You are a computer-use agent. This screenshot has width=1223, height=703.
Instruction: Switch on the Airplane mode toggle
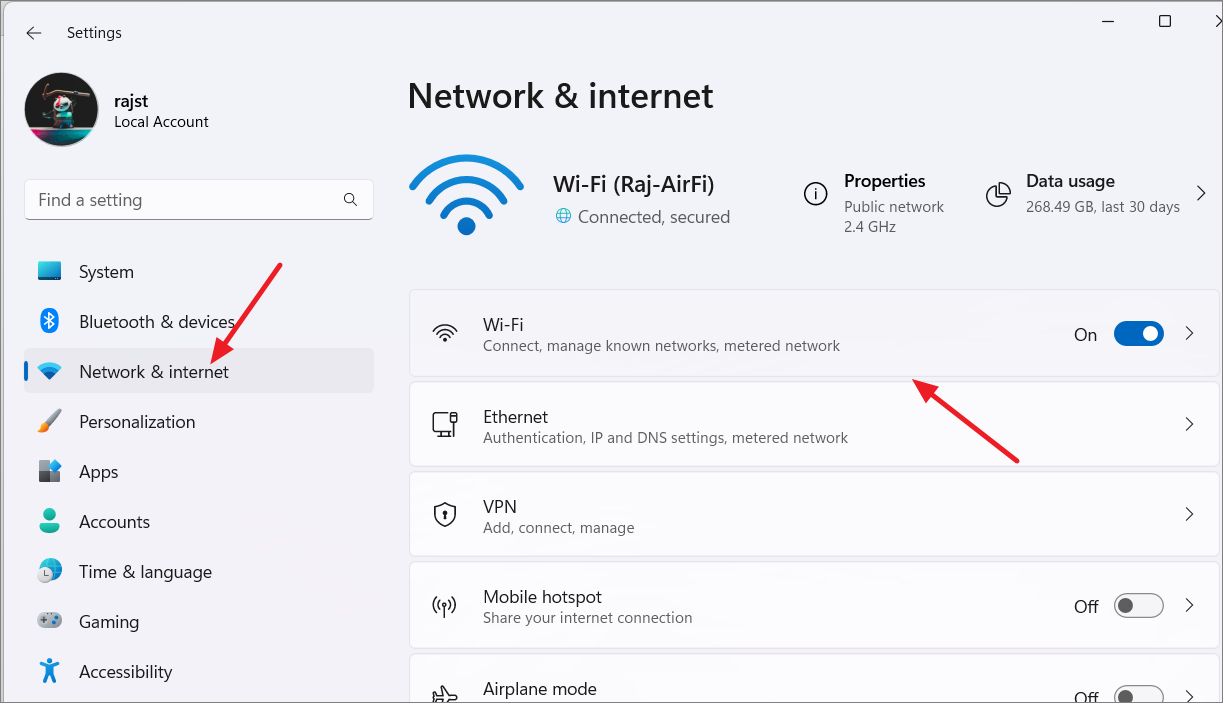1139,695
